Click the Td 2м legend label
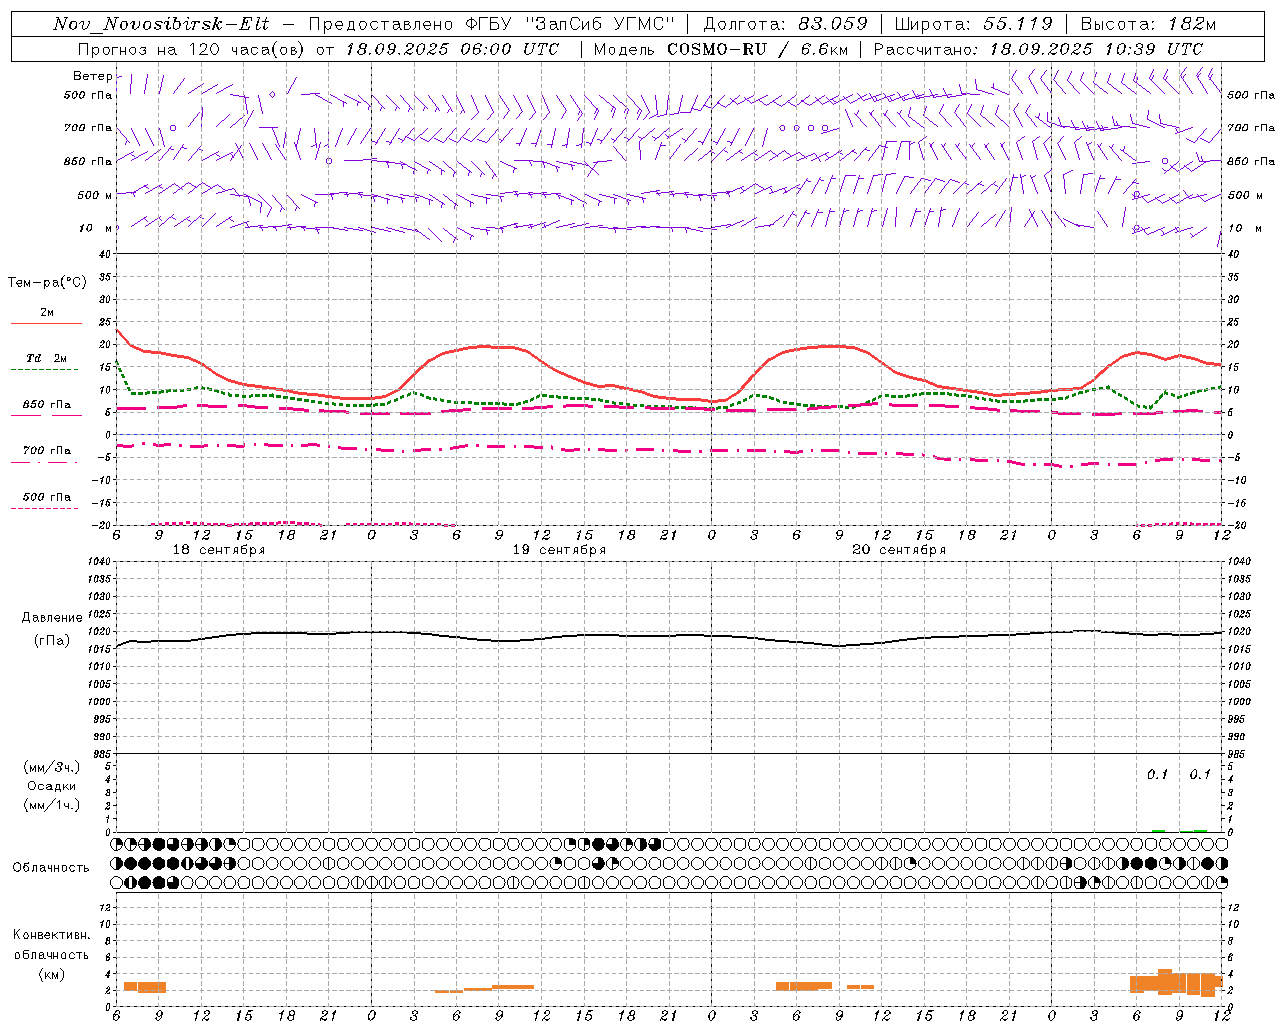The height and width of the screenshot is (1024, 1280). point(46,358)
